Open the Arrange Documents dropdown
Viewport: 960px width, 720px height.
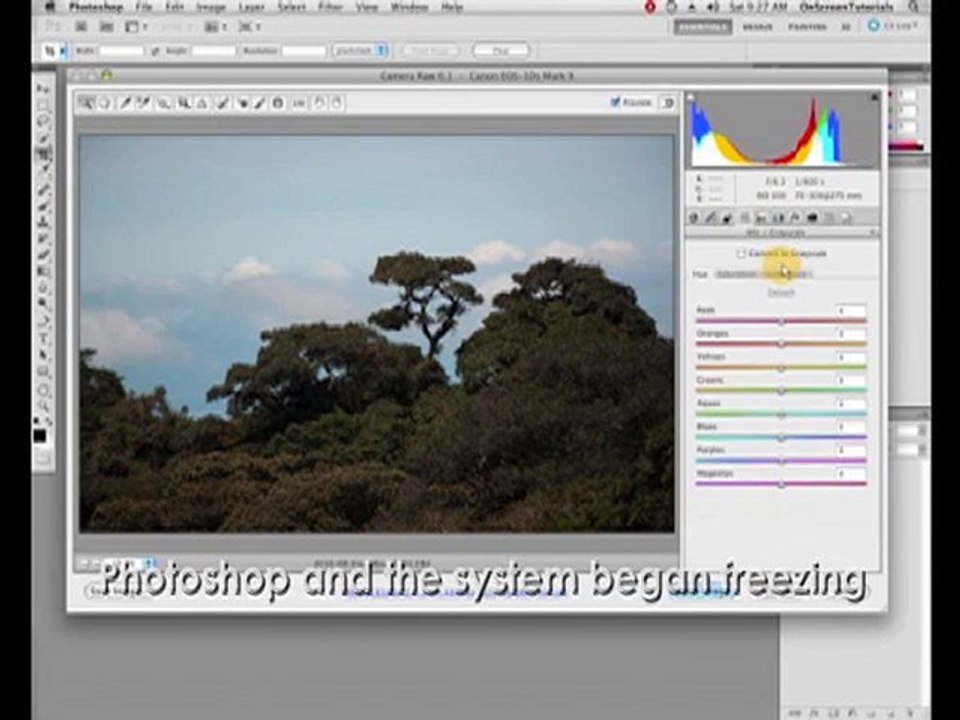point(215,27)
